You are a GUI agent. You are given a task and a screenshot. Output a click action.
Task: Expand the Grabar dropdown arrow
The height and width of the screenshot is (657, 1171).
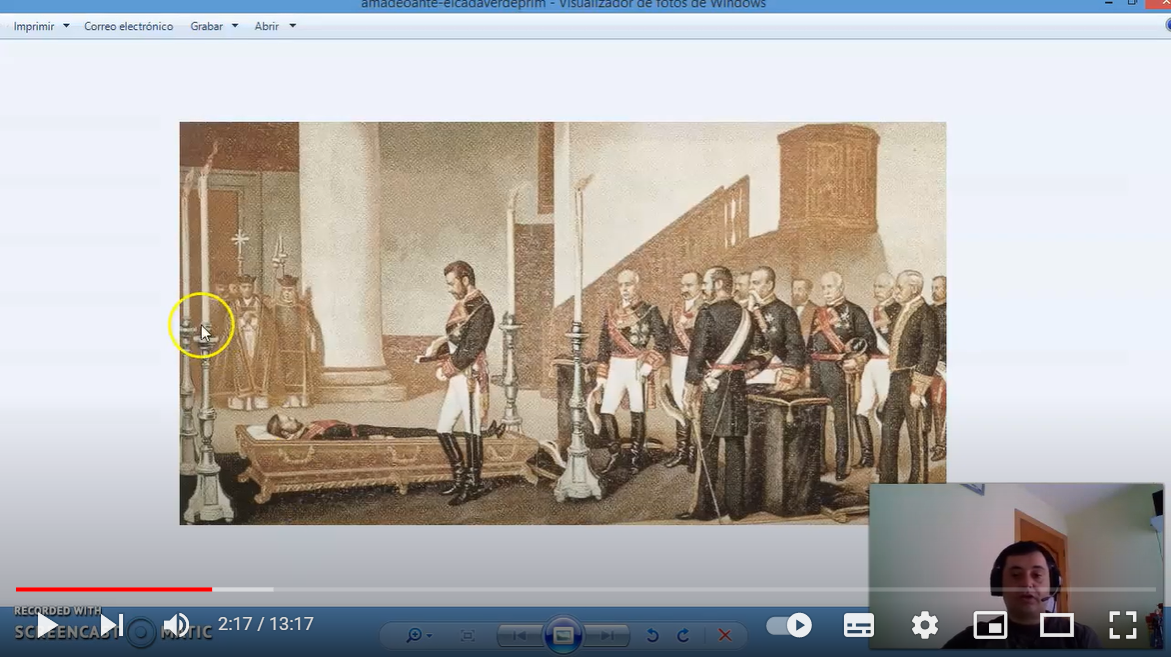pos(234,25)
